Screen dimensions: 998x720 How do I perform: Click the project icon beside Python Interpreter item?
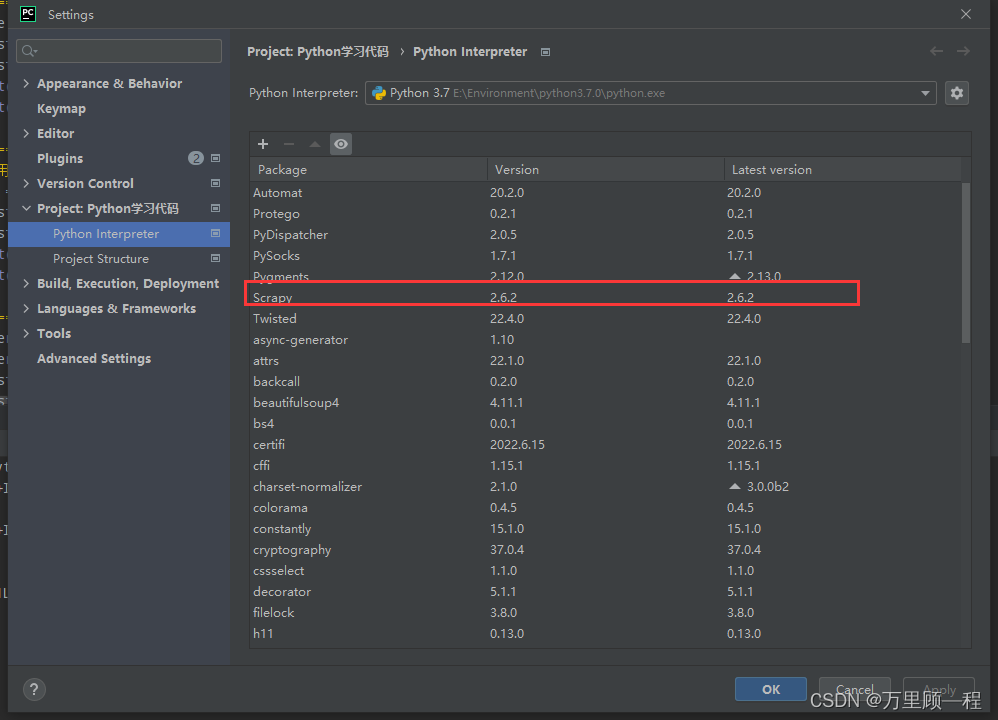[x=216, y=234]
